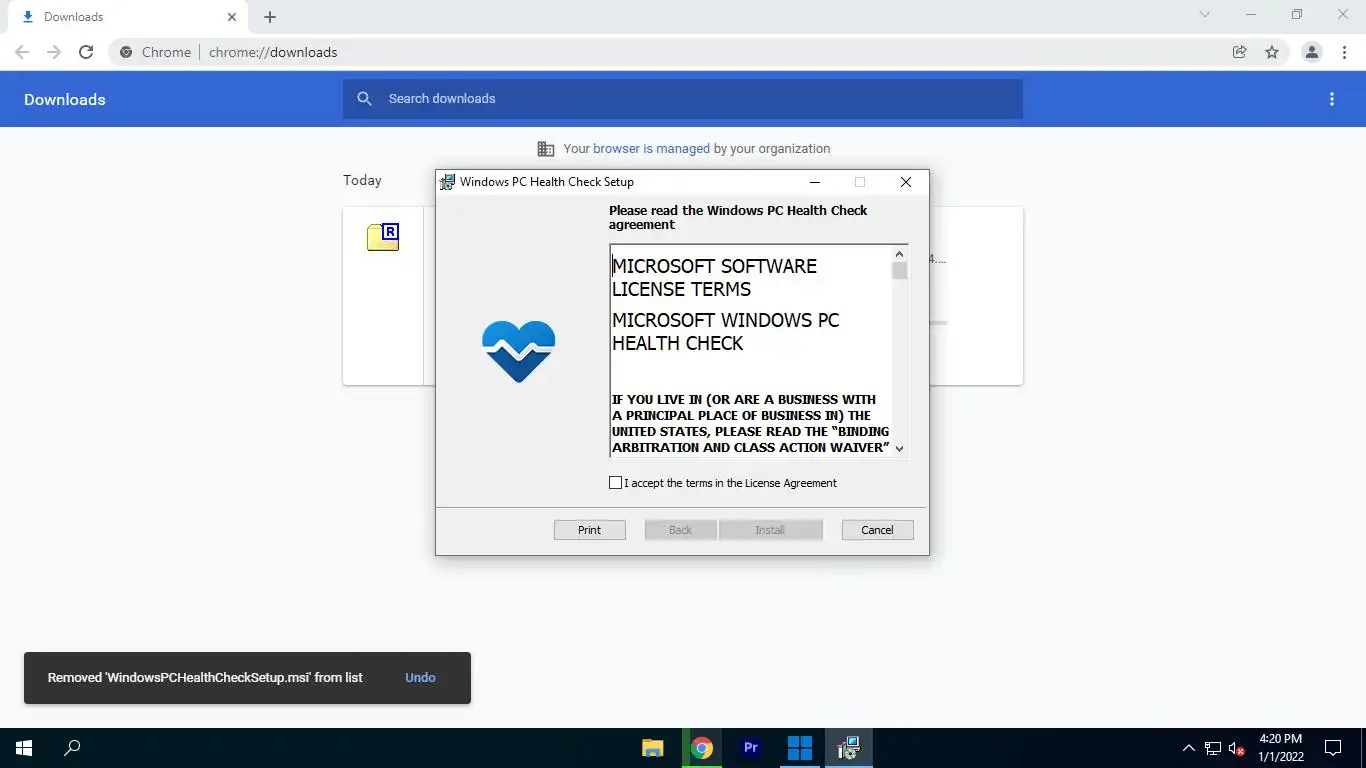
Task: Minimize the setup dialog window
Action: [815, 182]
